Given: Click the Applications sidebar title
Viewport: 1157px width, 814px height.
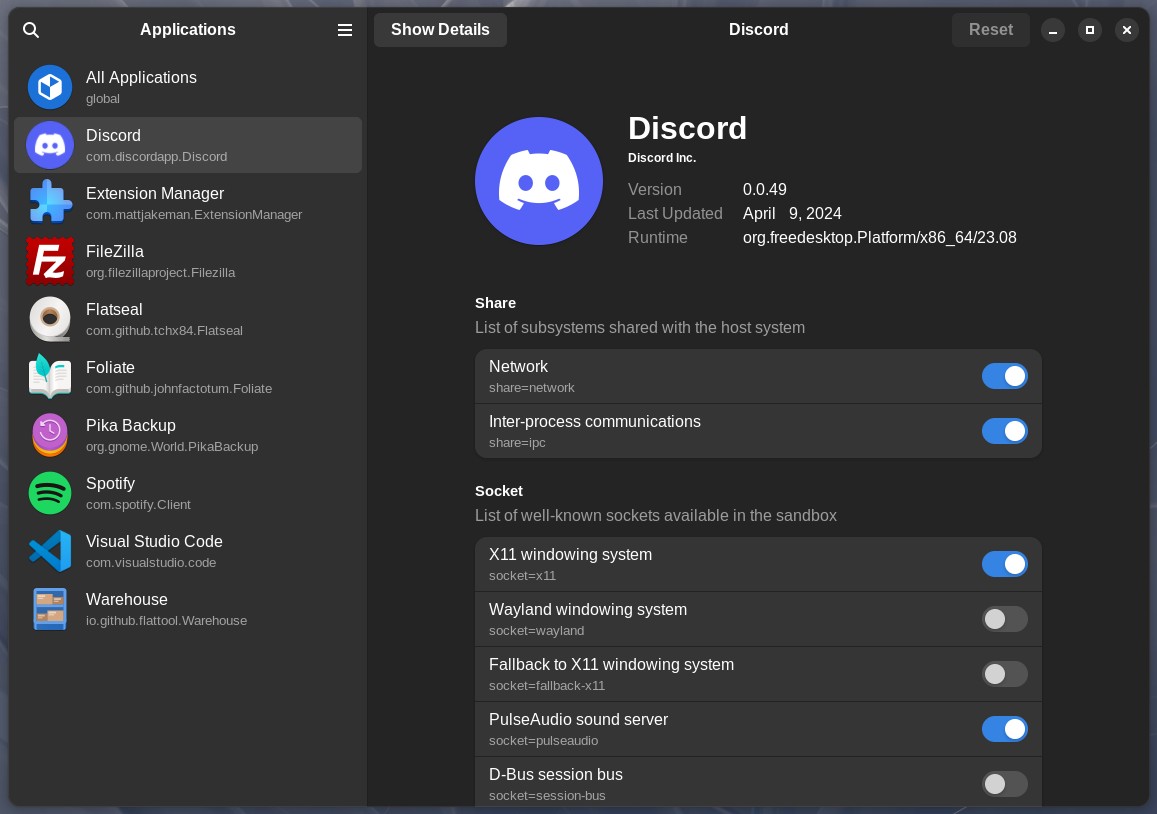Looking at the screenshot, I should [187, 30].
